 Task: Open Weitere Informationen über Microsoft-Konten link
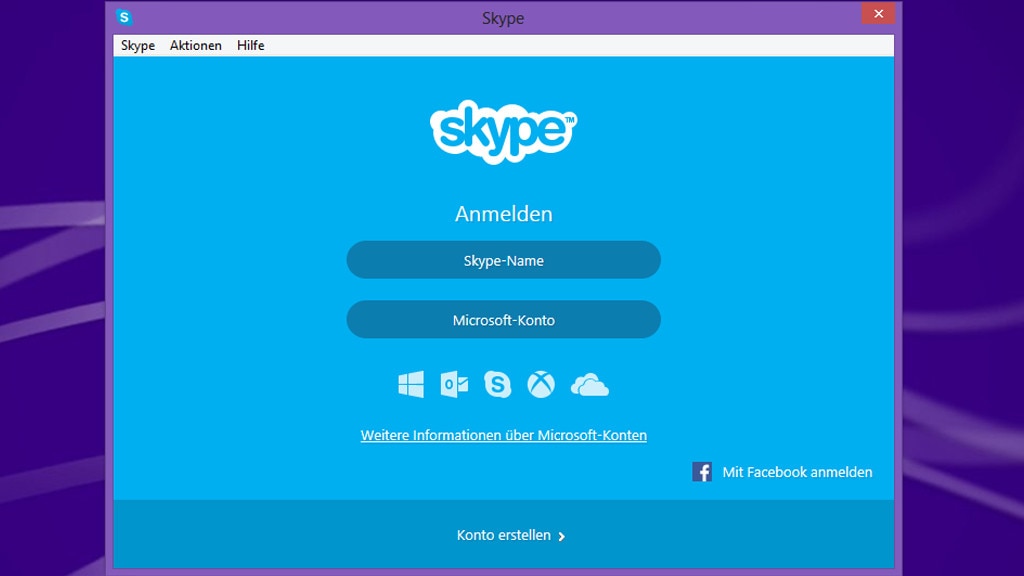click(x=504, y=435)
